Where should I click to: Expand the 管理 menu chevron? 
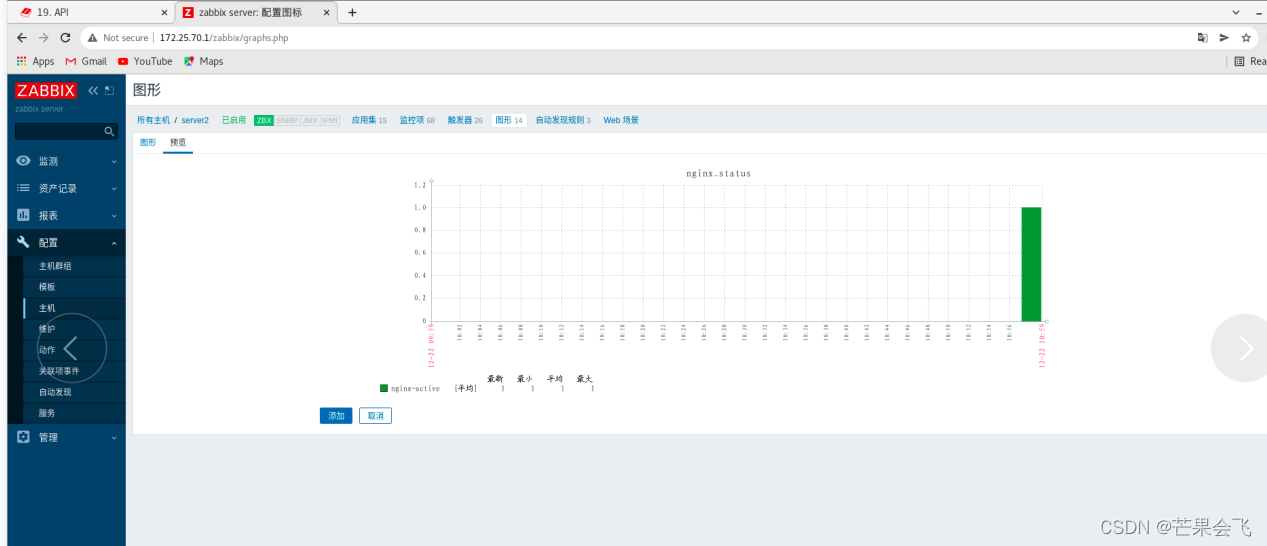point(114,437)
